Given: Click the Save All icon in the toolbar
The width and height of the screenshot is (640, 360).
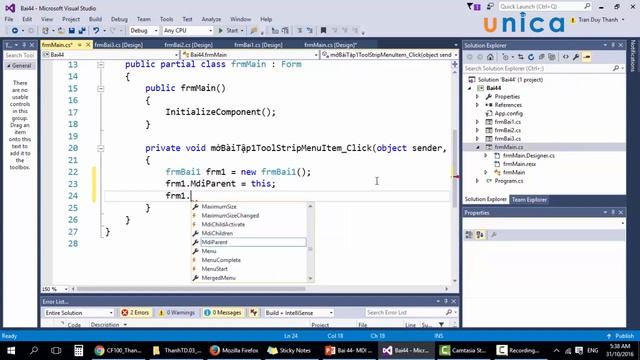Looking at the screenshot, I should [82, 31].
